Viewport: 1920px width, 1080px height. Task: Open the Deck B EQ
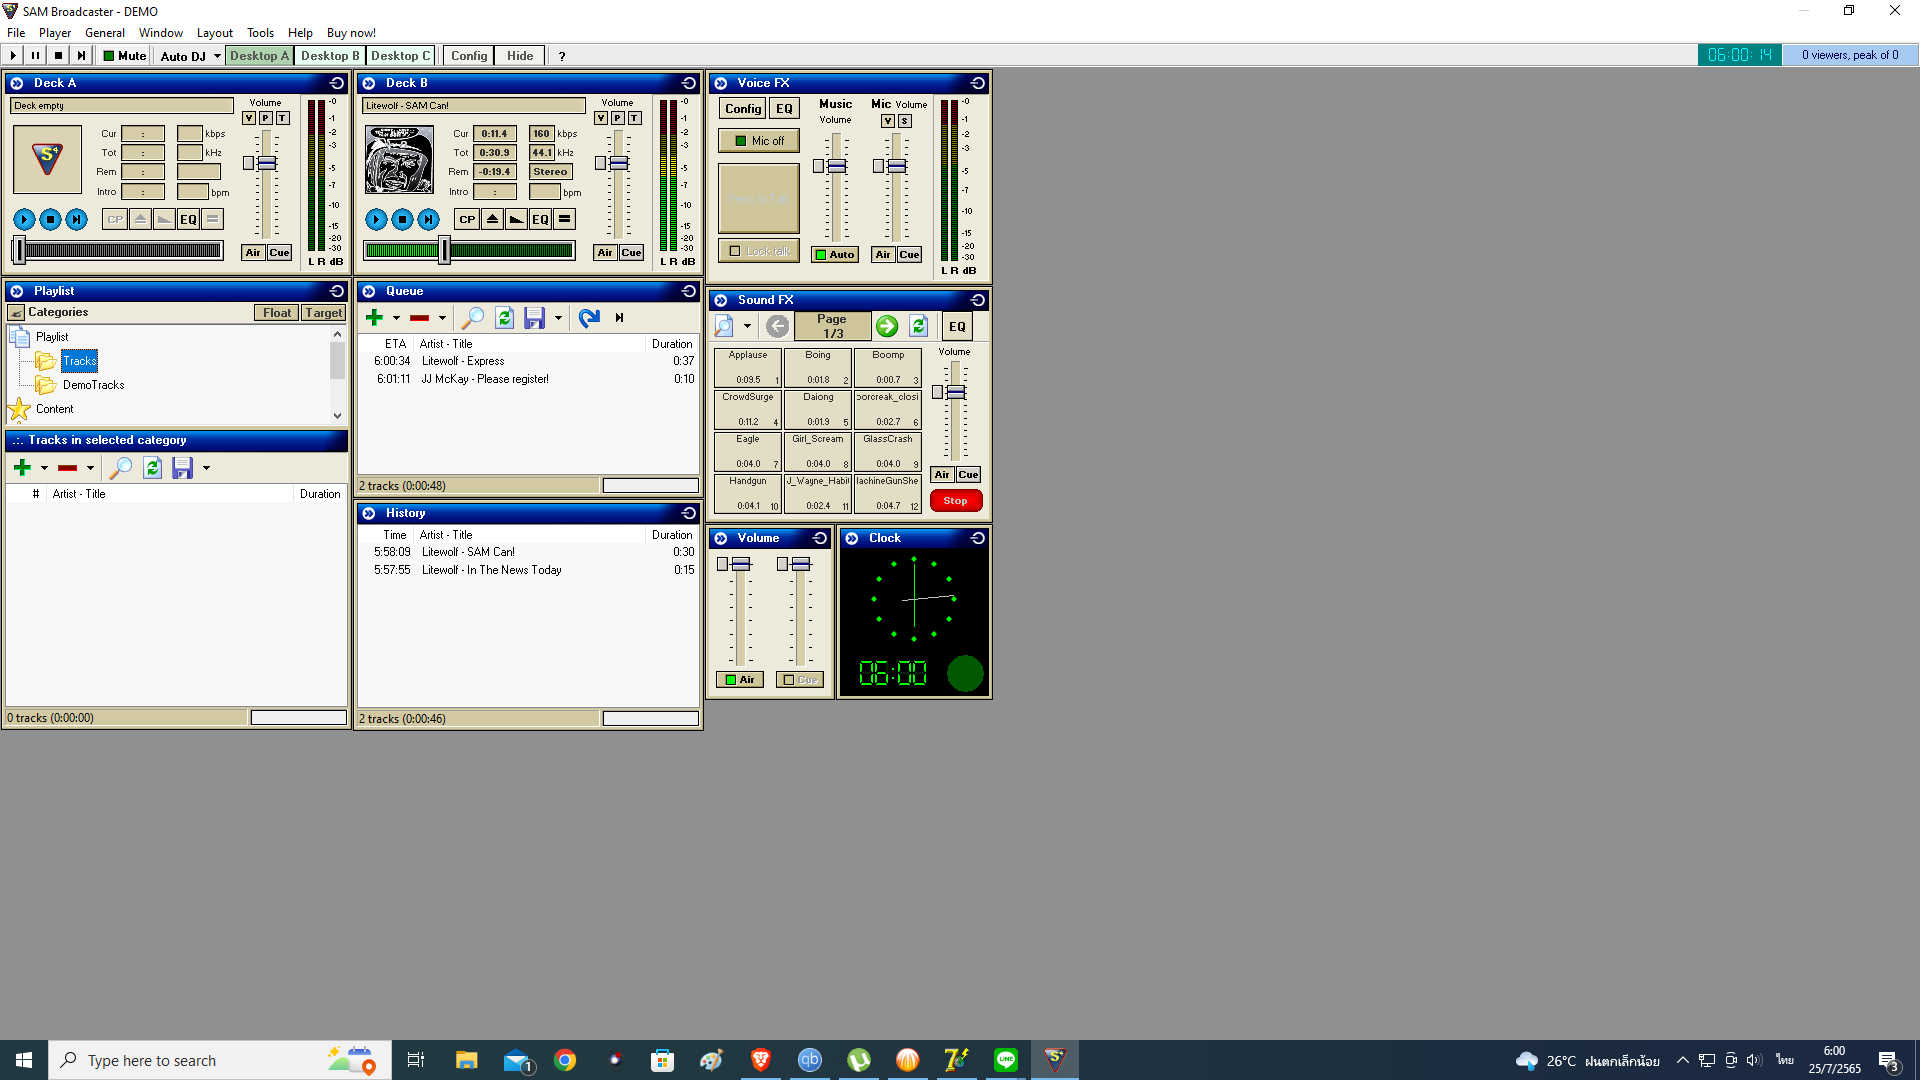click(540, 219)
